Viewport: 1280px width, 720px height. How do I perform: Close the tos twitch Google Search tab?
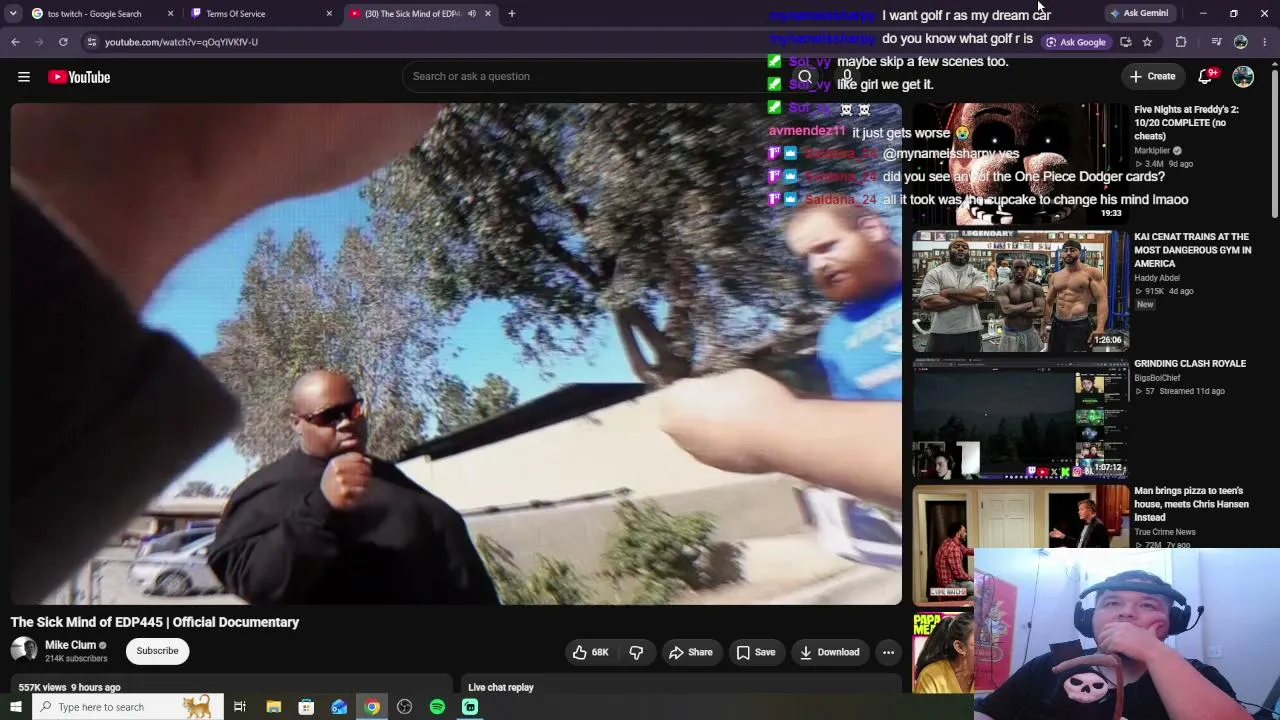170,14
